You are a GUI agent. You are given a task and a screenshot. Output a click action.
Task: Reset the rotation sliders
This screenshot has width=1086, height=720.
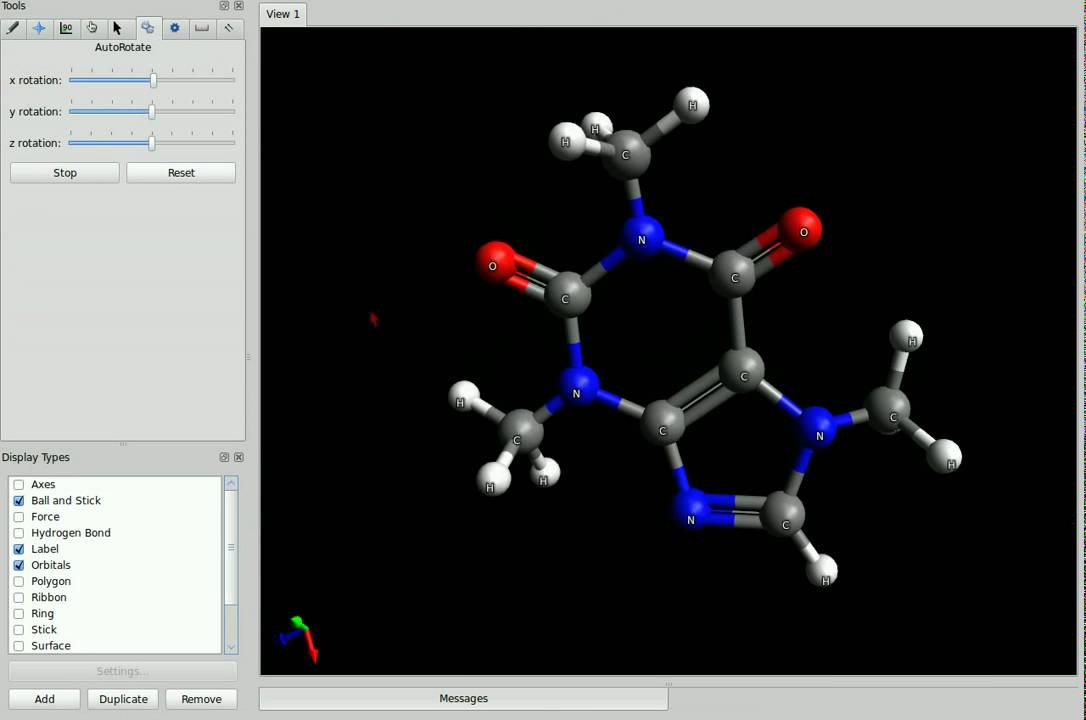point(181,172)
